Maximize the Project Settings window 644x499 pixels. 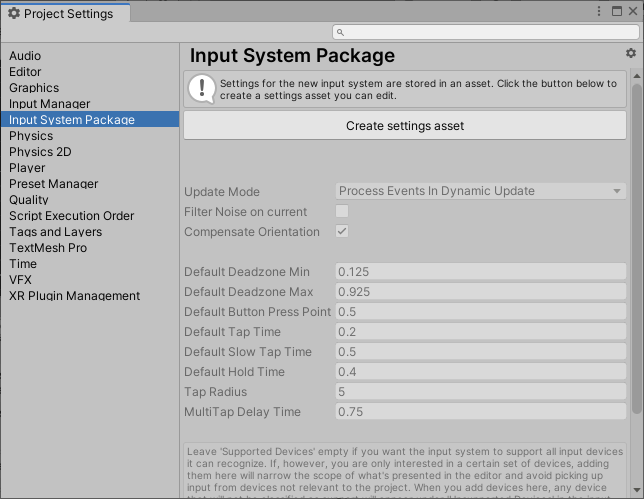[x=616, y=11]
